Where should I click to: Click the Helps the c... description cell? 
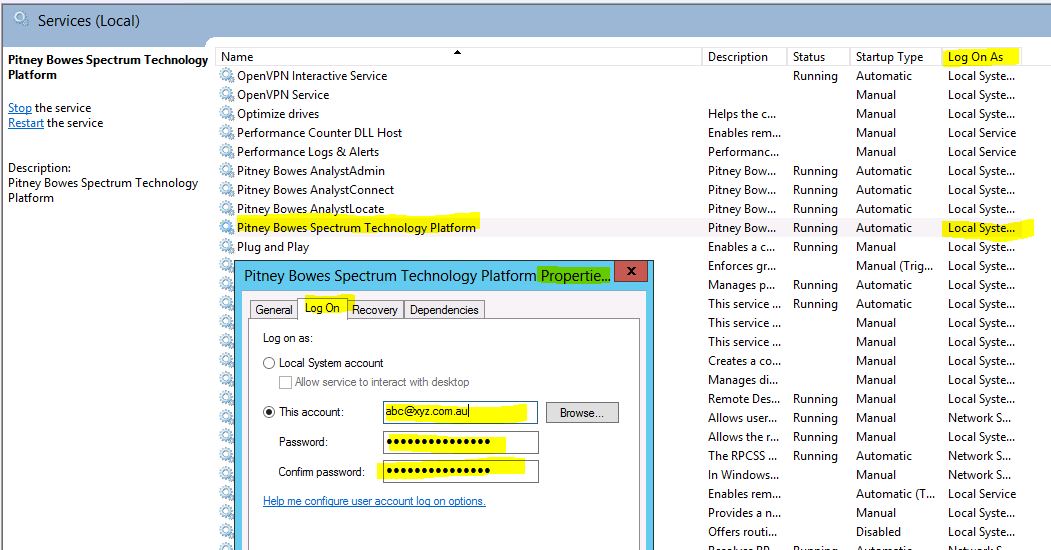[742, 114]
